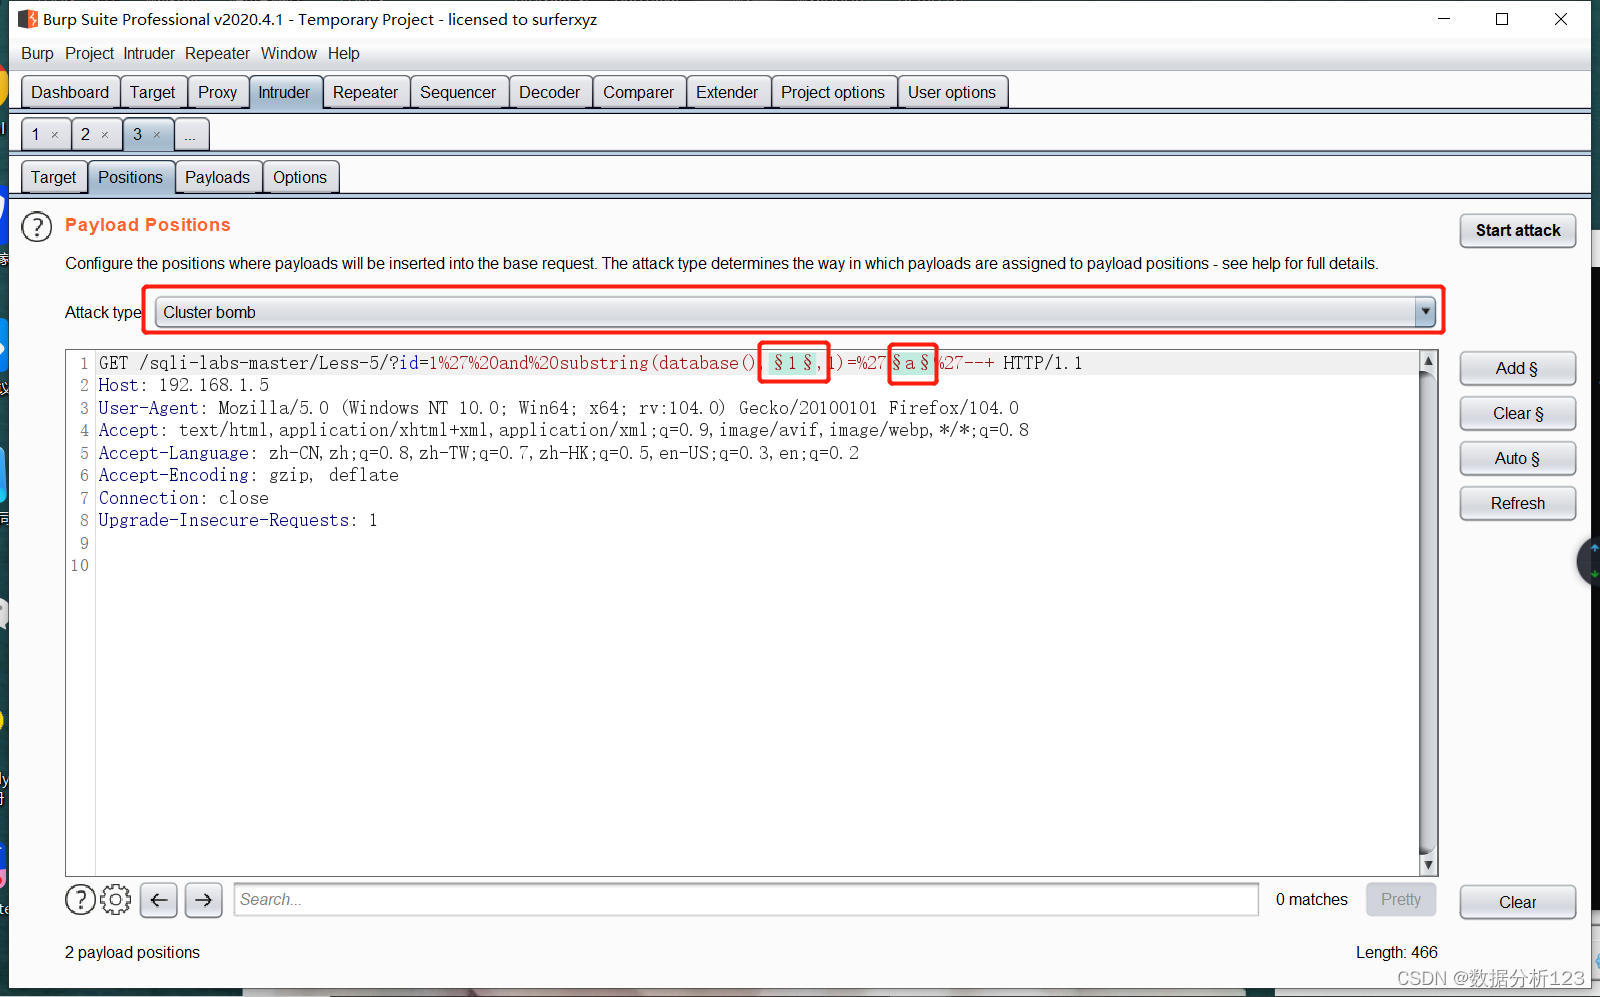Open the User options tab
Image resolution: width=1600 pixels, height=997 pixels.
[952, 92]
